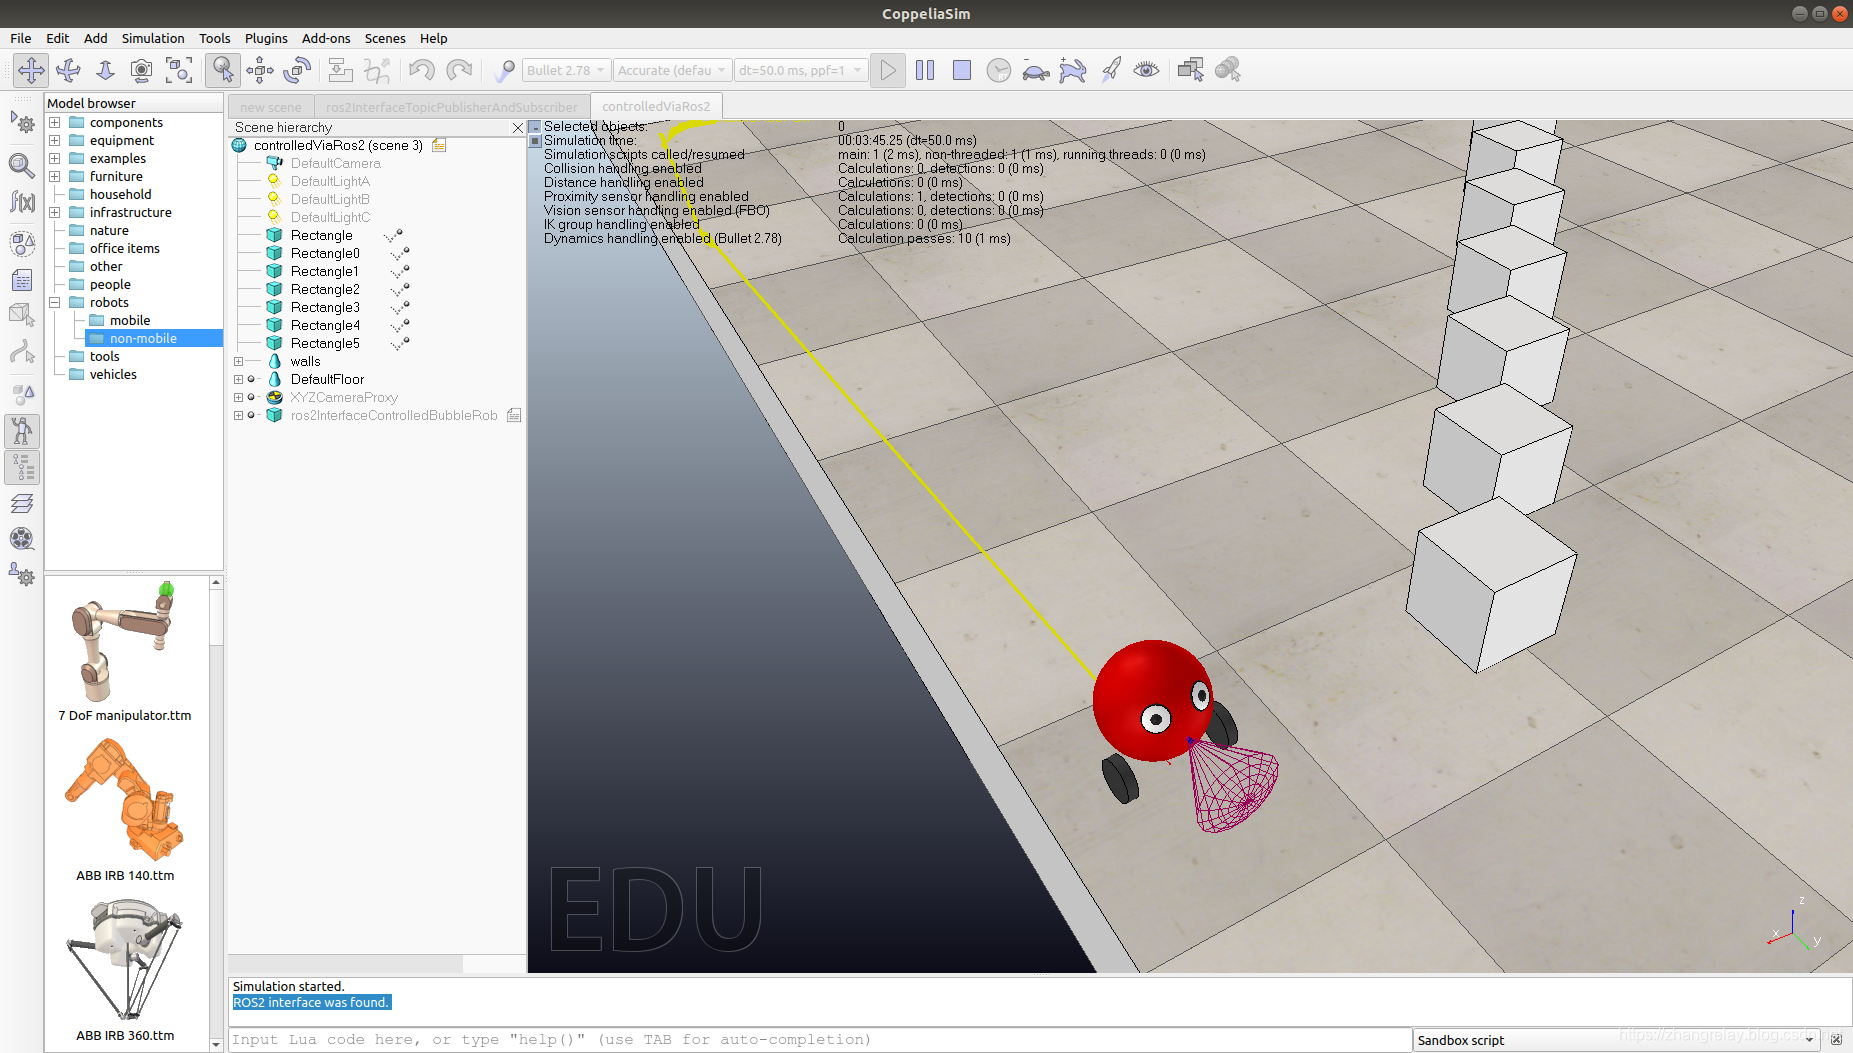Expand the equipment folder
Image resolution: width=1853 pixels, height=1053 pixels.
tap(55, 141)
